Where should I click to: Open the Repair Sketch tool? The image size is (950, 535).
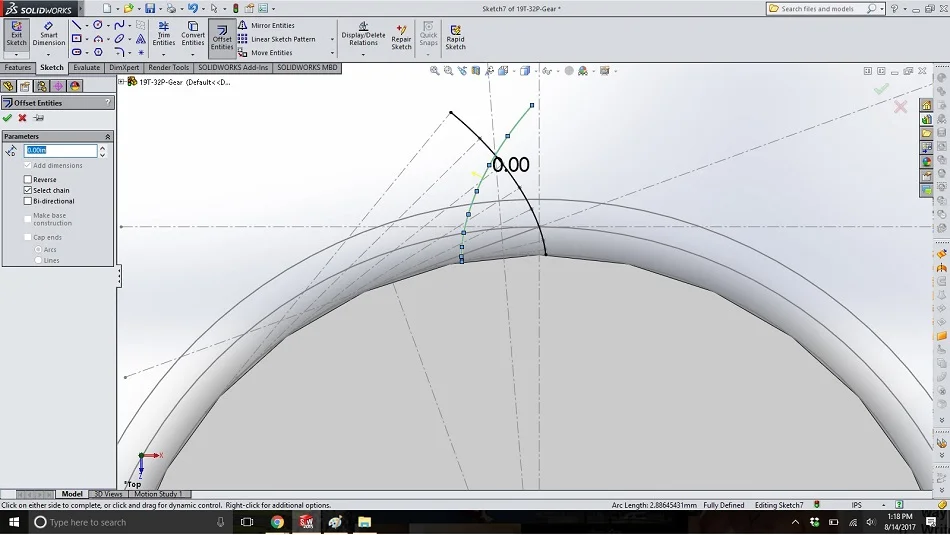(401, 37)
